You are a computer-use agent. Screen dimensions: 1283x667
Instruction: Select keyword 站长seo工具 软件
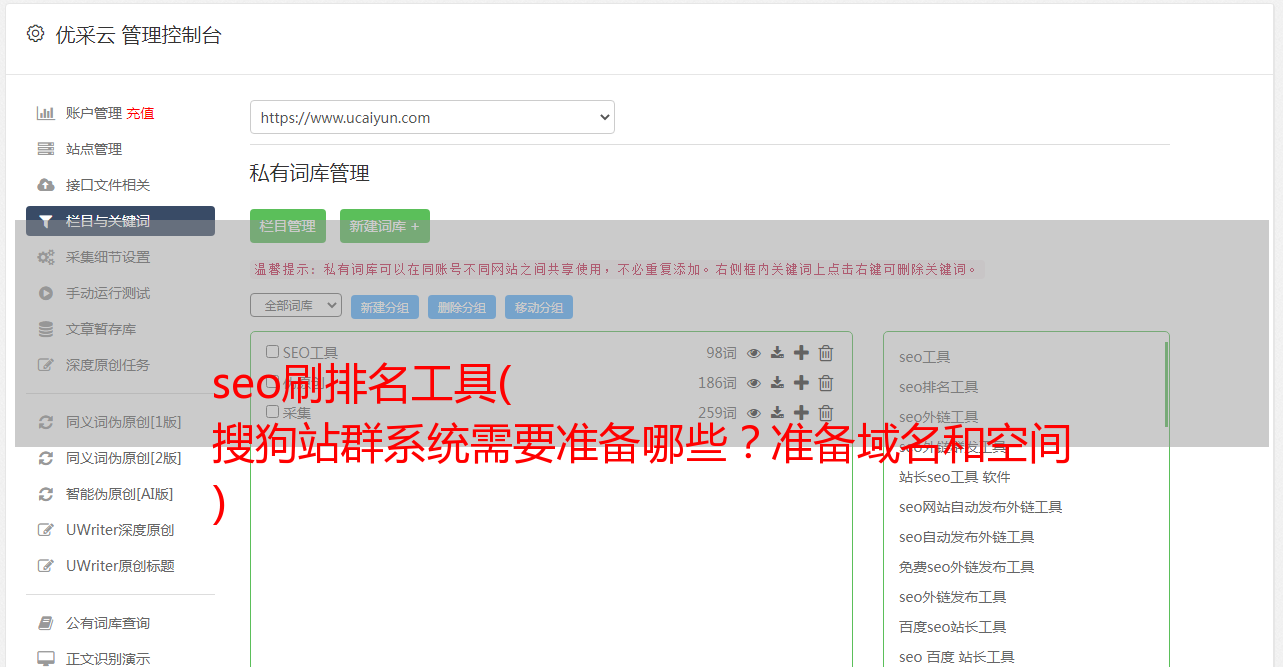click(955, 477)
